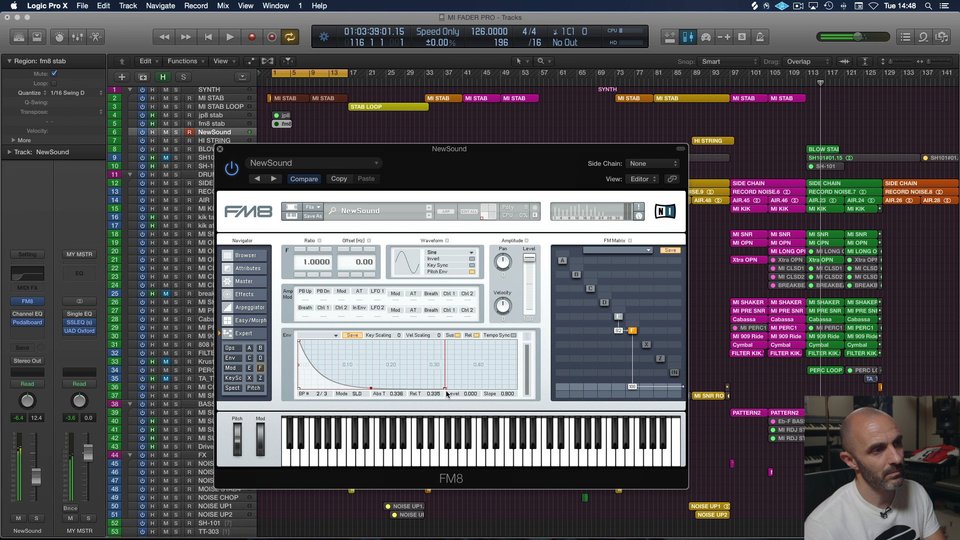The image size is (960, 540).
Task: Click the Copy button in plugin header
Action: 339,179
